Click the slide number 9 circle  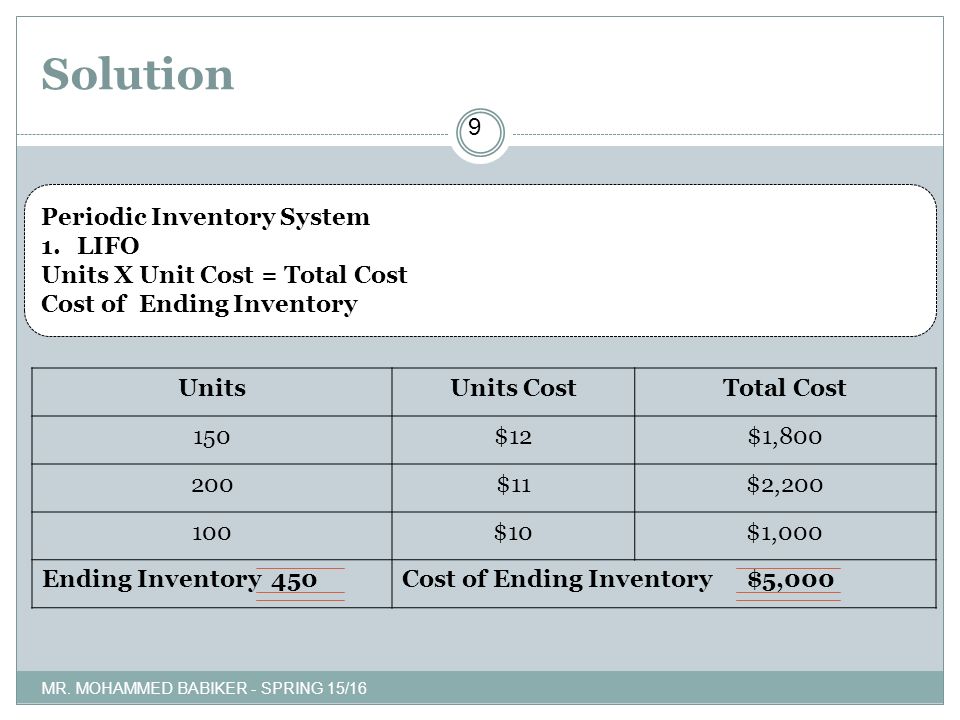[x=480, y=132]
